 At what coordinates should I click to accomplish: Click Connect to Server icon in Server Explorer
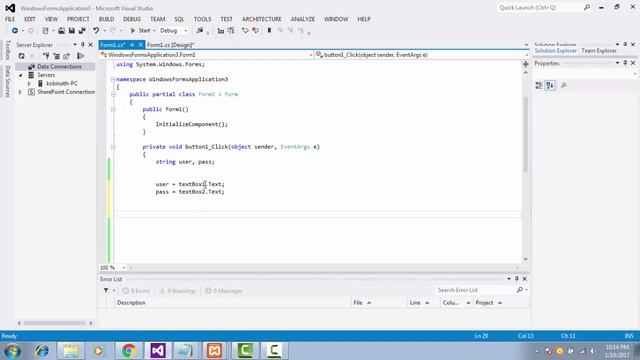pyautogui.click(x=56, y=56)
